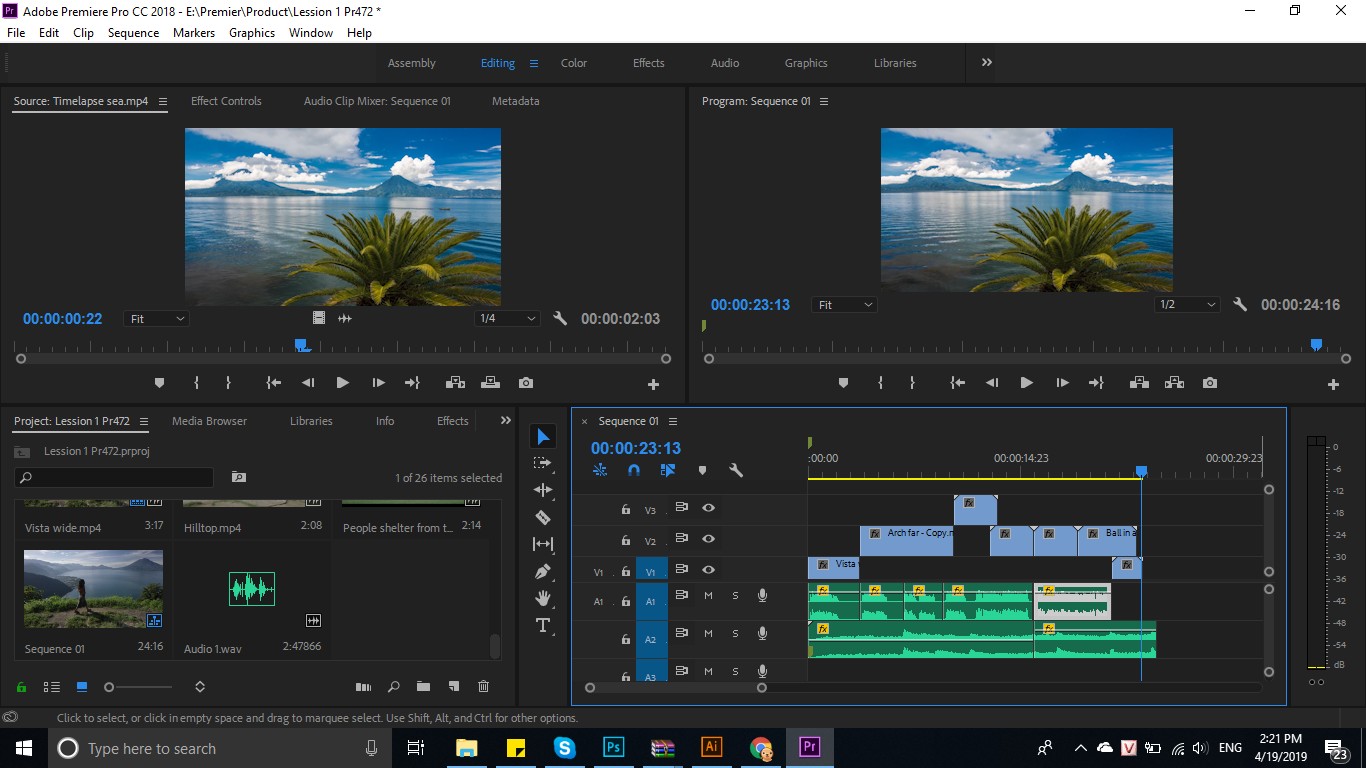This screenshot has height=768, width=1366.
Task: Select the Ripple Edit tool
Action: [543, 490]
